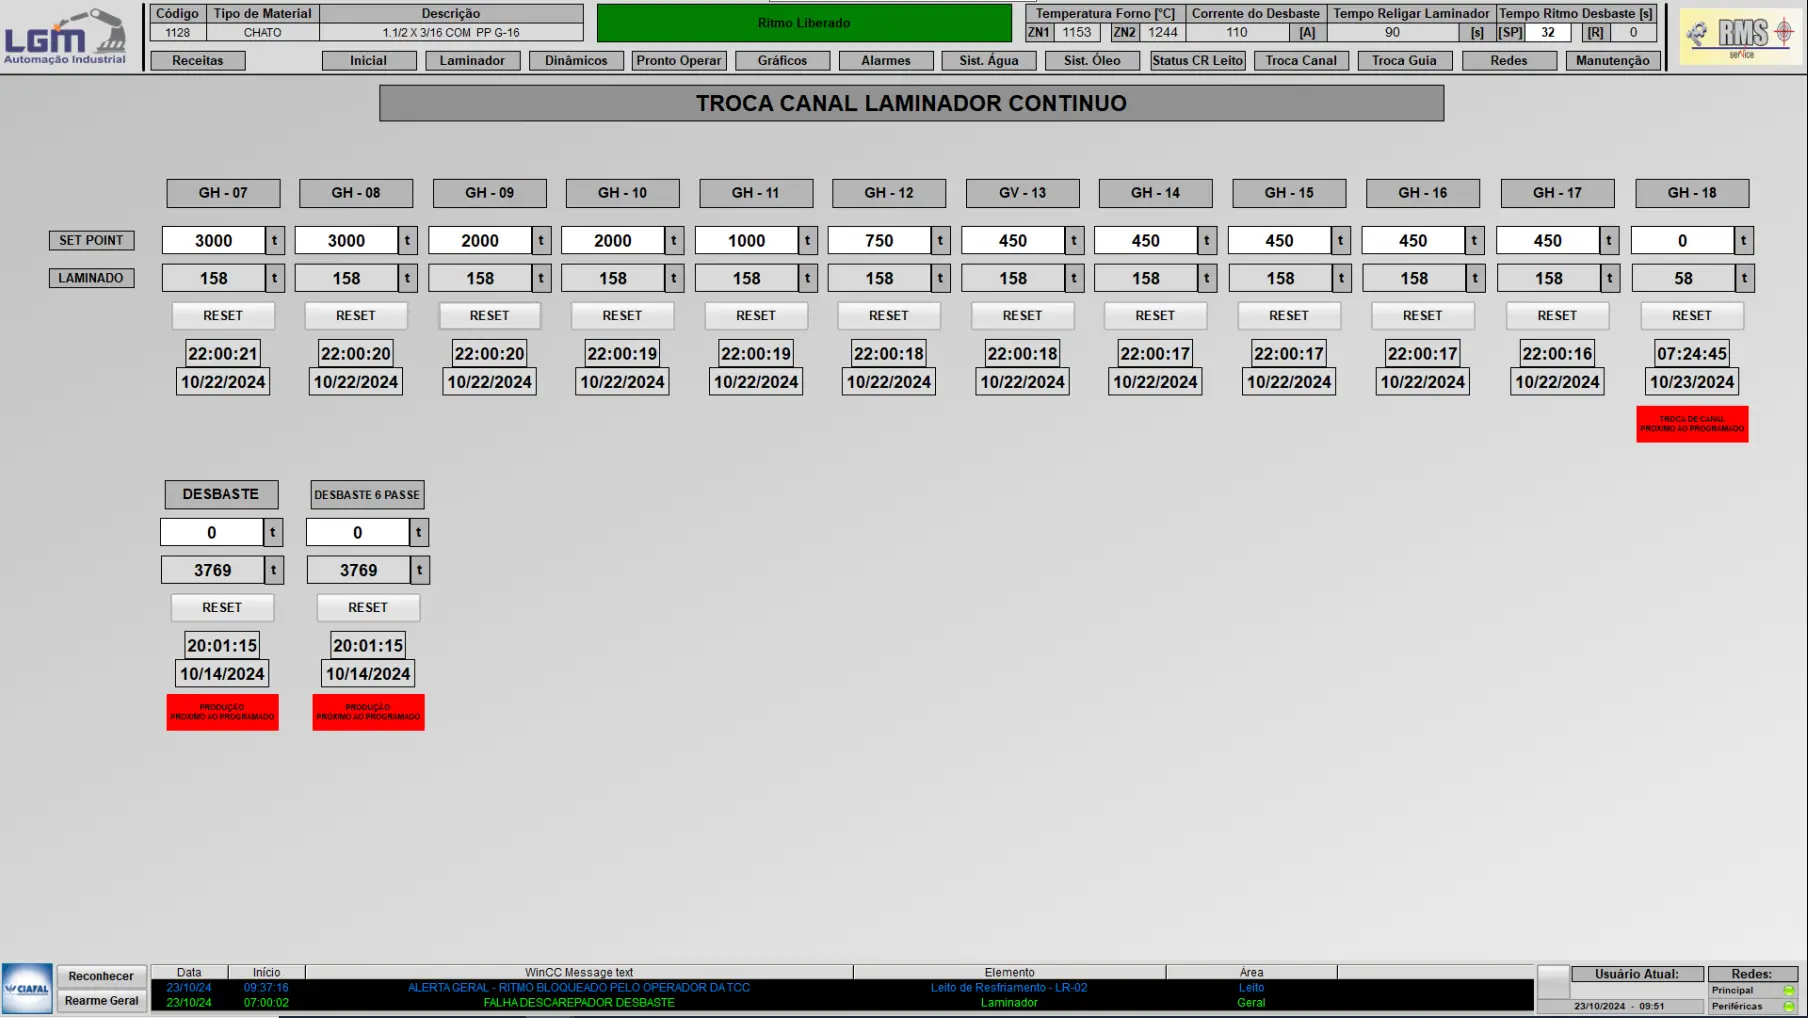Go to the Troca Guia screen
Screen dimensions: 1808x1018
[x=1403, y=61]
